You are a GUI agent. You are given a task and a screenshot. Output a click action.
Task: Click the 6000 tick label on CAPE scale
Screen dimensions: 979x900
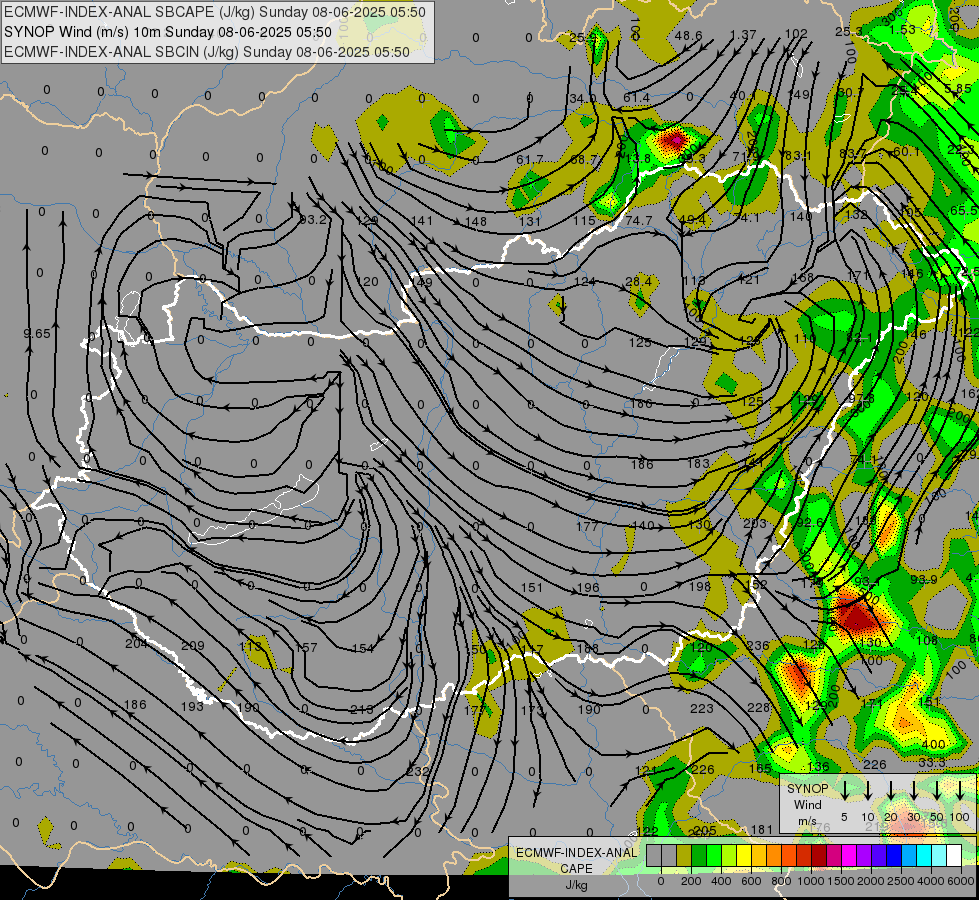pyautogui.click(x=961, y=881)
